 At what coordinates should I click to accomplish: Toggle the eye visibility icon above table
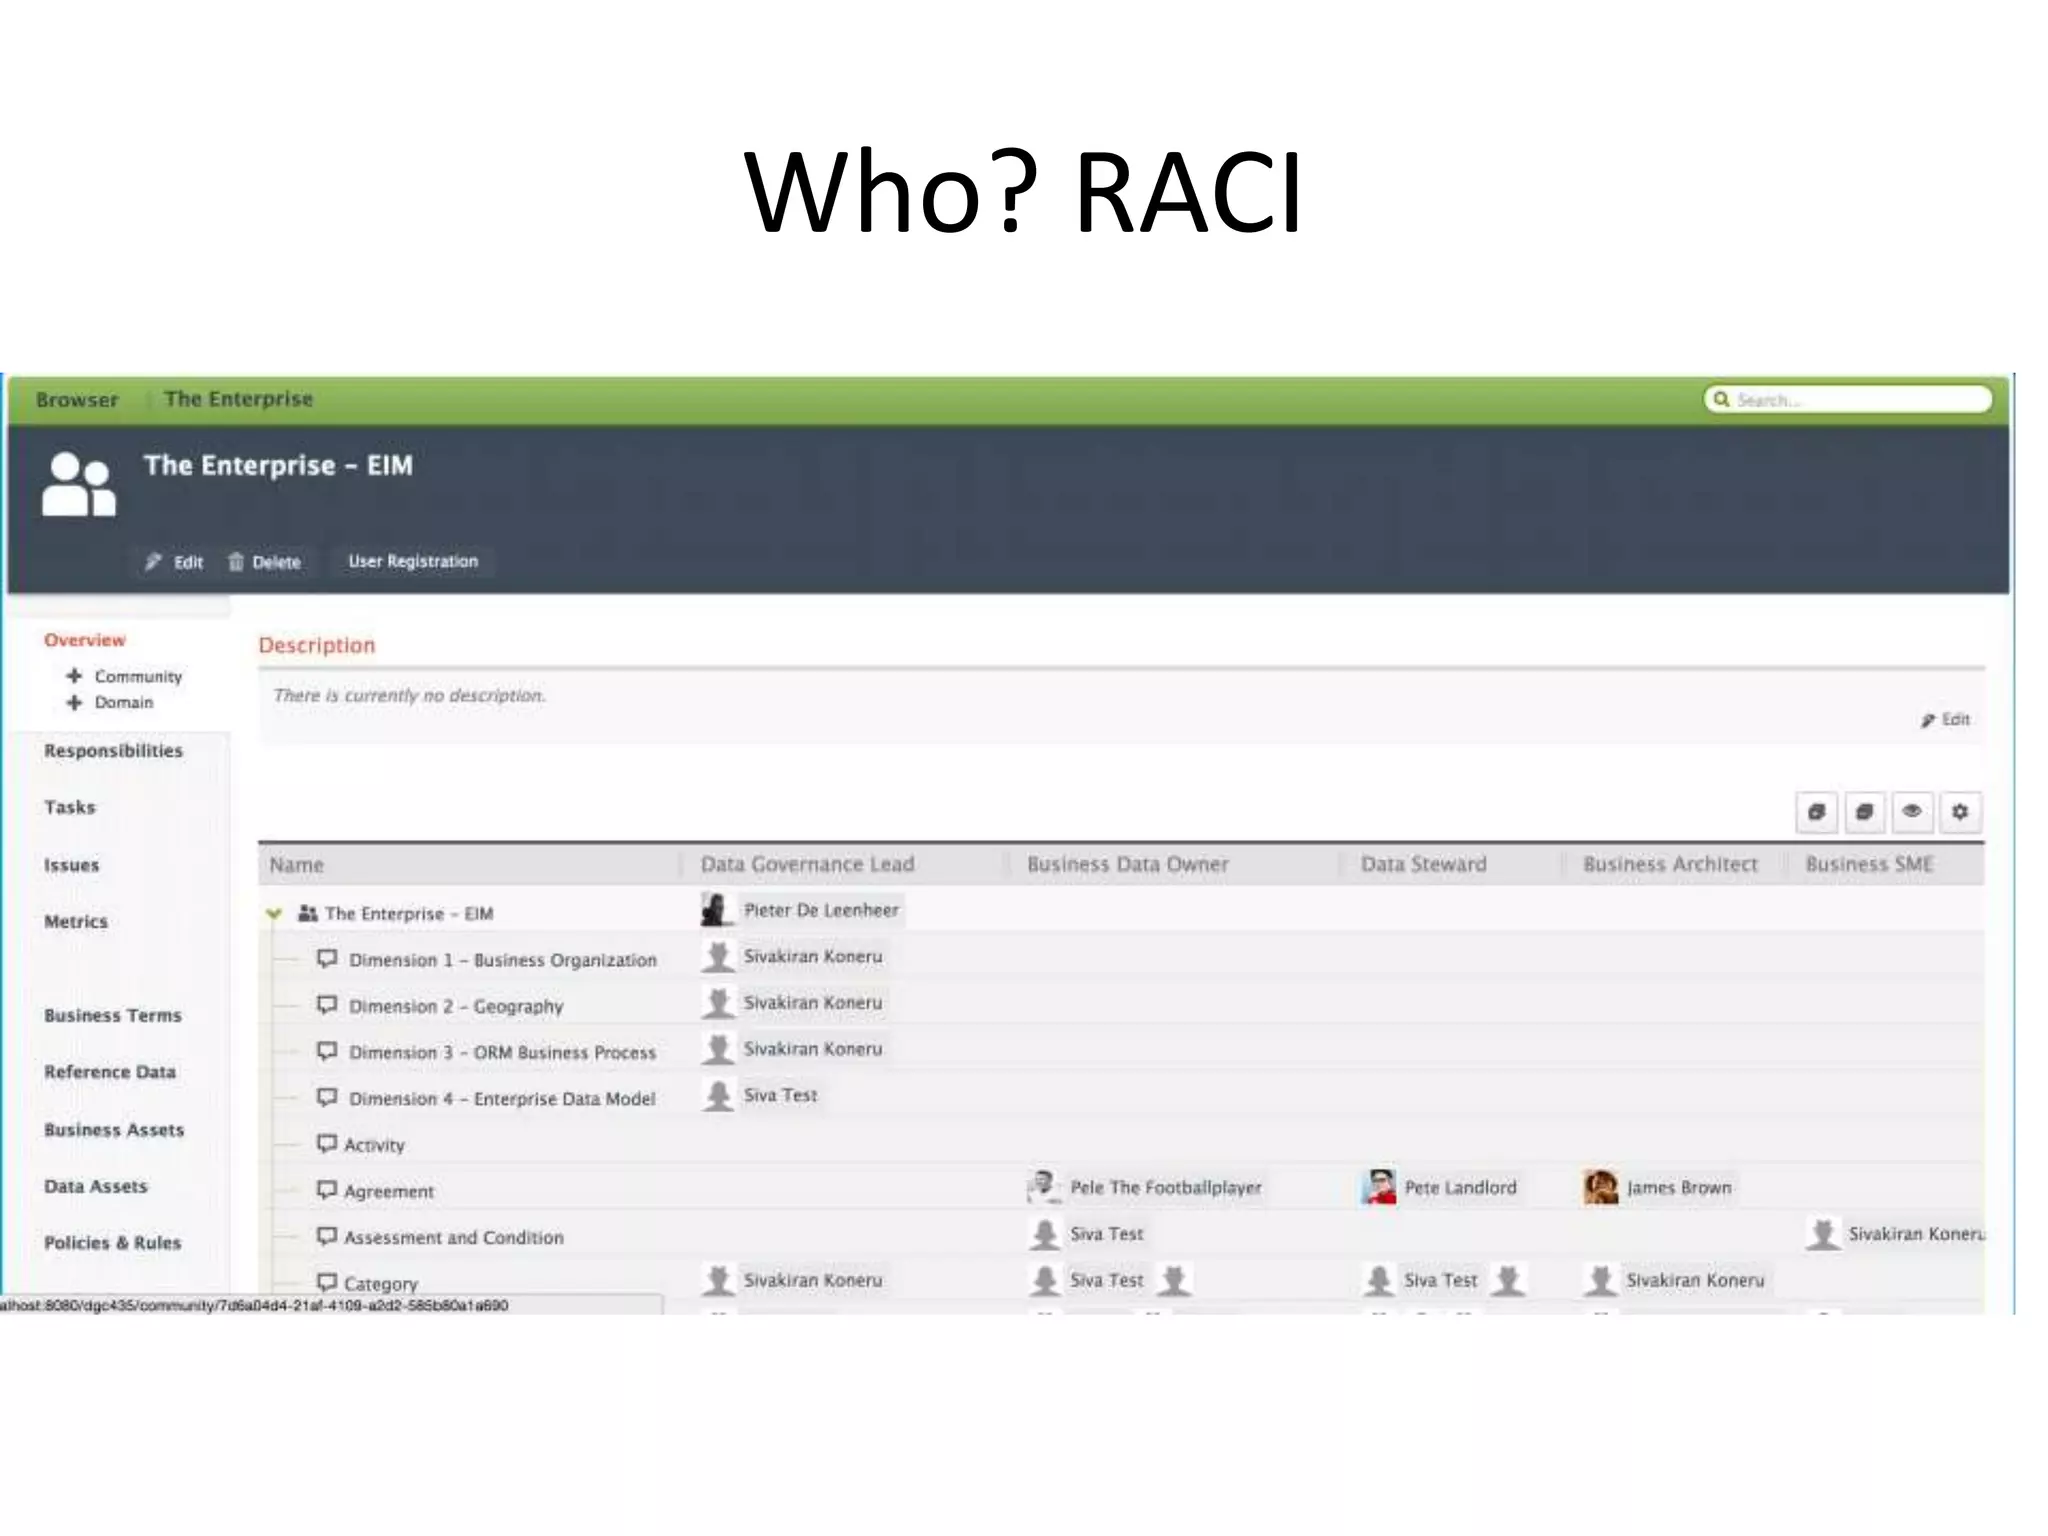click(1912, 812)
